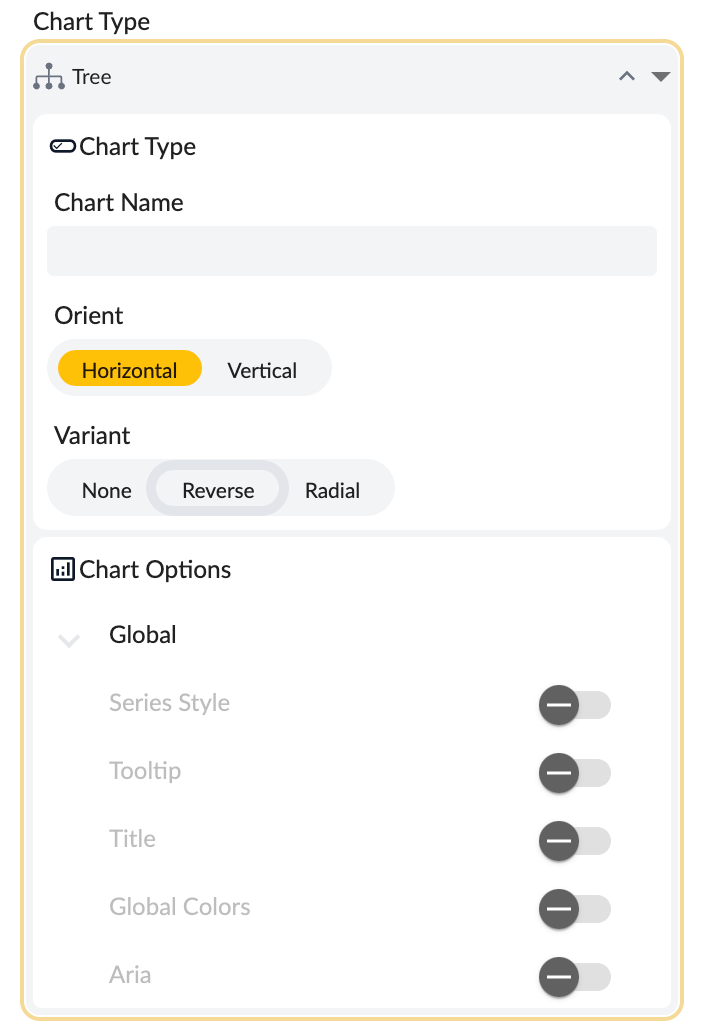Open the chart type dropdown arrow
The width and height of the screenshot is (702, 1036).
click(x=661, y=76)
